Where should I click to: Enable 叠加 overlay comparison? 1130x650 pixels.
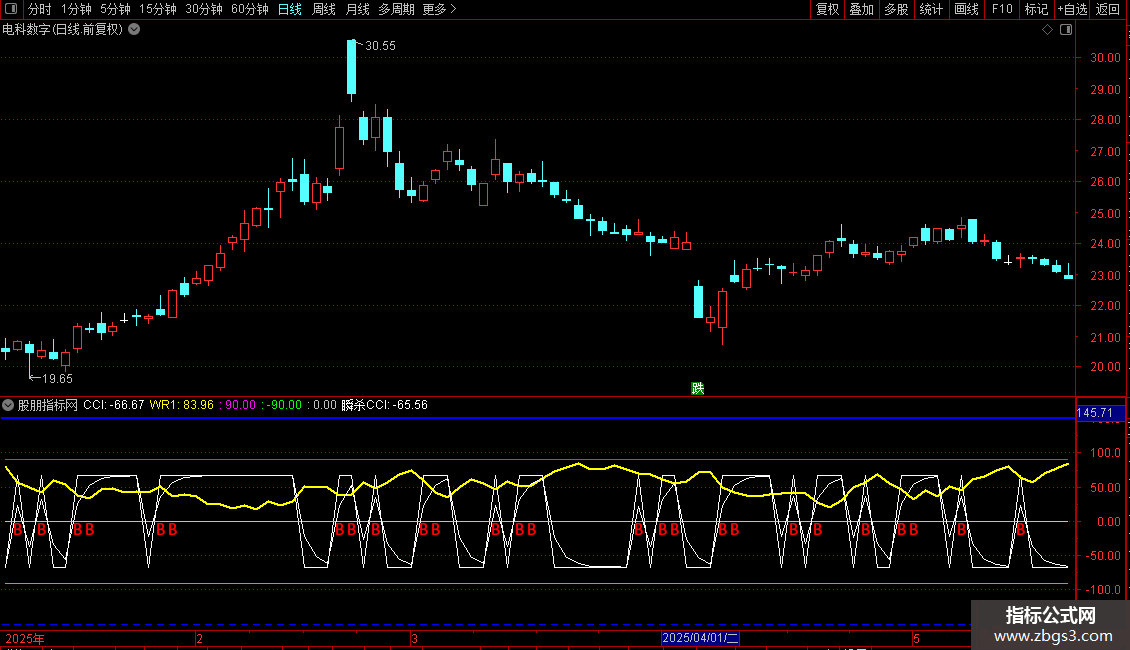coord(861,10)
